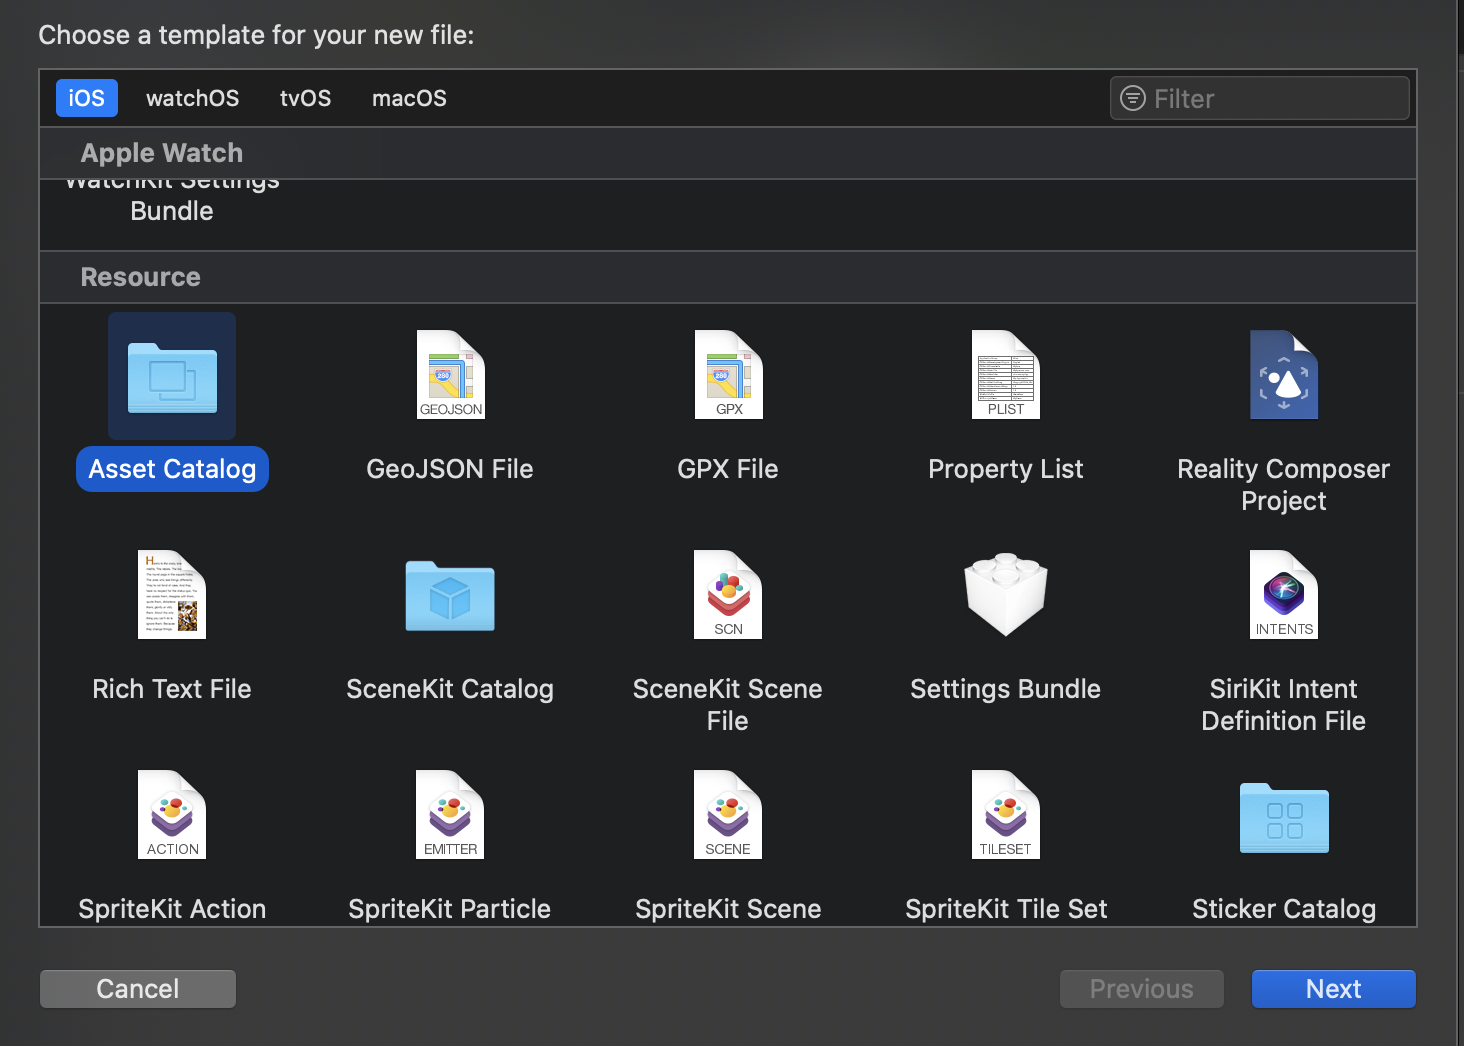Click the SpriteKit Scene label
The width and height of the screenshot is (1464, 1046).
tap(728, 909)
